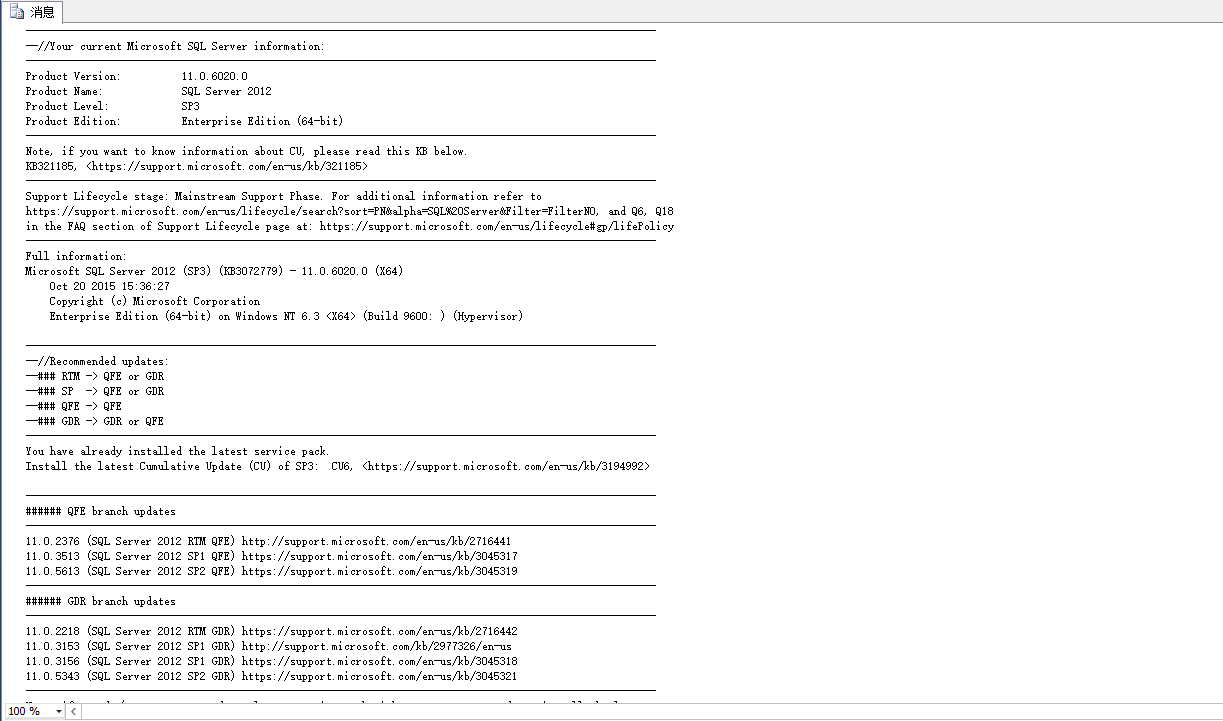
Task: Click the Enterprise Edition (64-bit) product edition text
Action: (x=262, y=121)
